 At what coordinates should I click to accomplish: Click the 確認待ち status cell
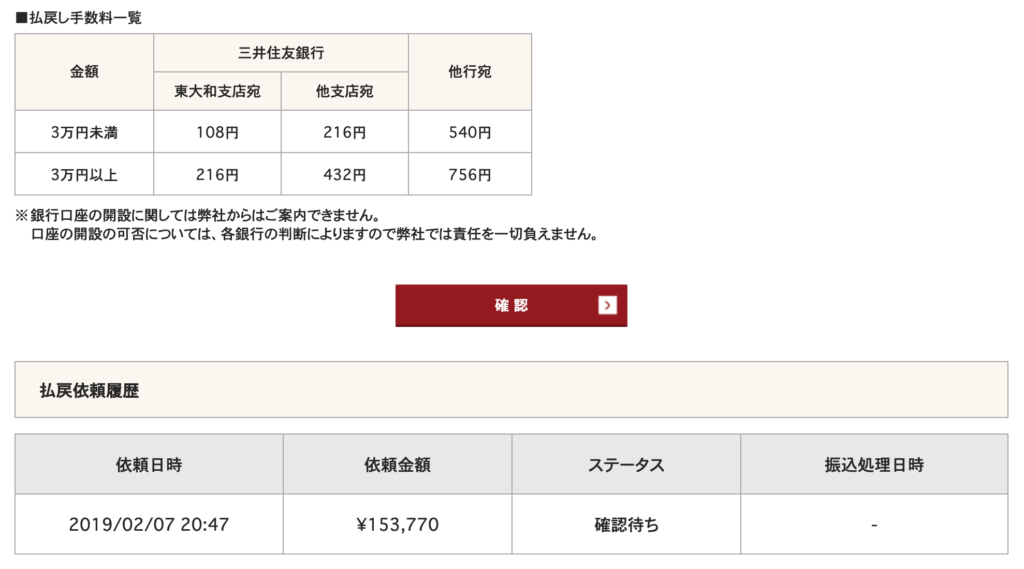pyautogui.click(x=626, y=525)
